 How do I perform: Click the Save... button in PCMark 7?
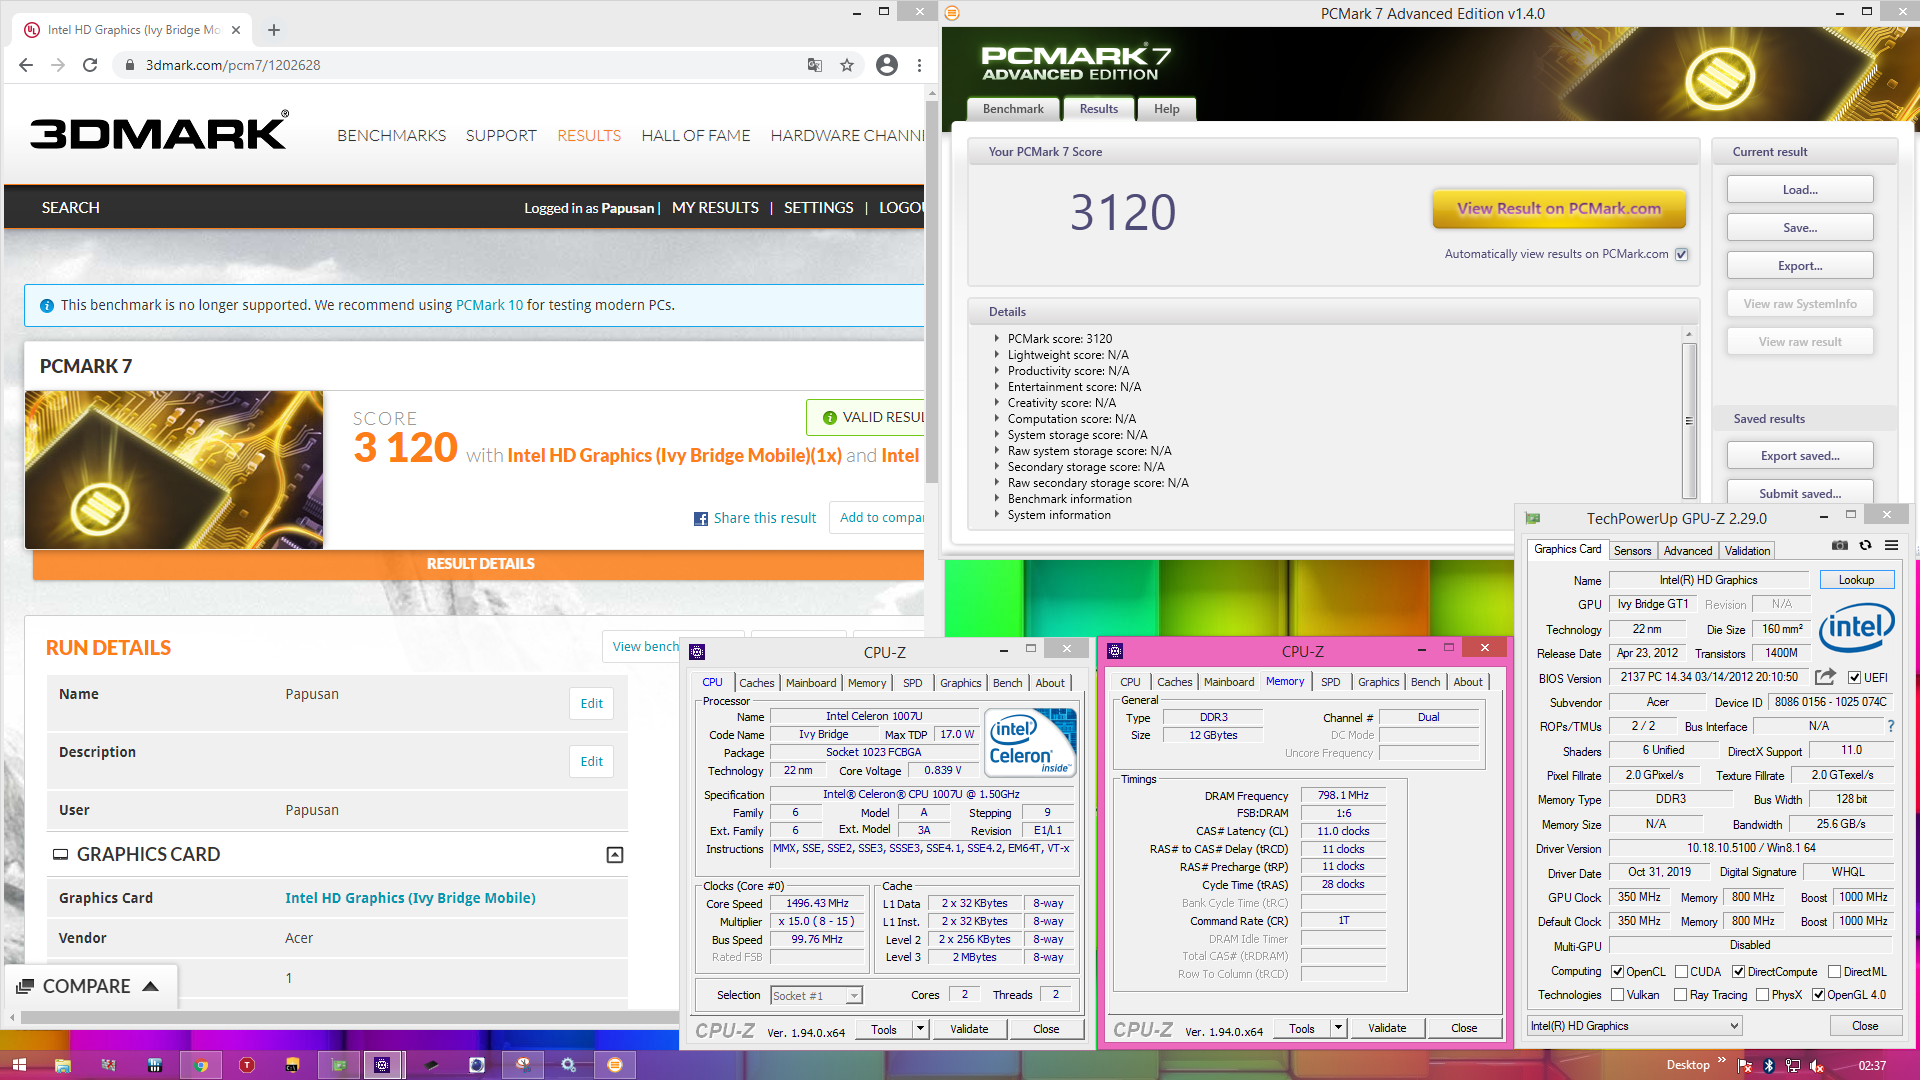pos(1800,228)
